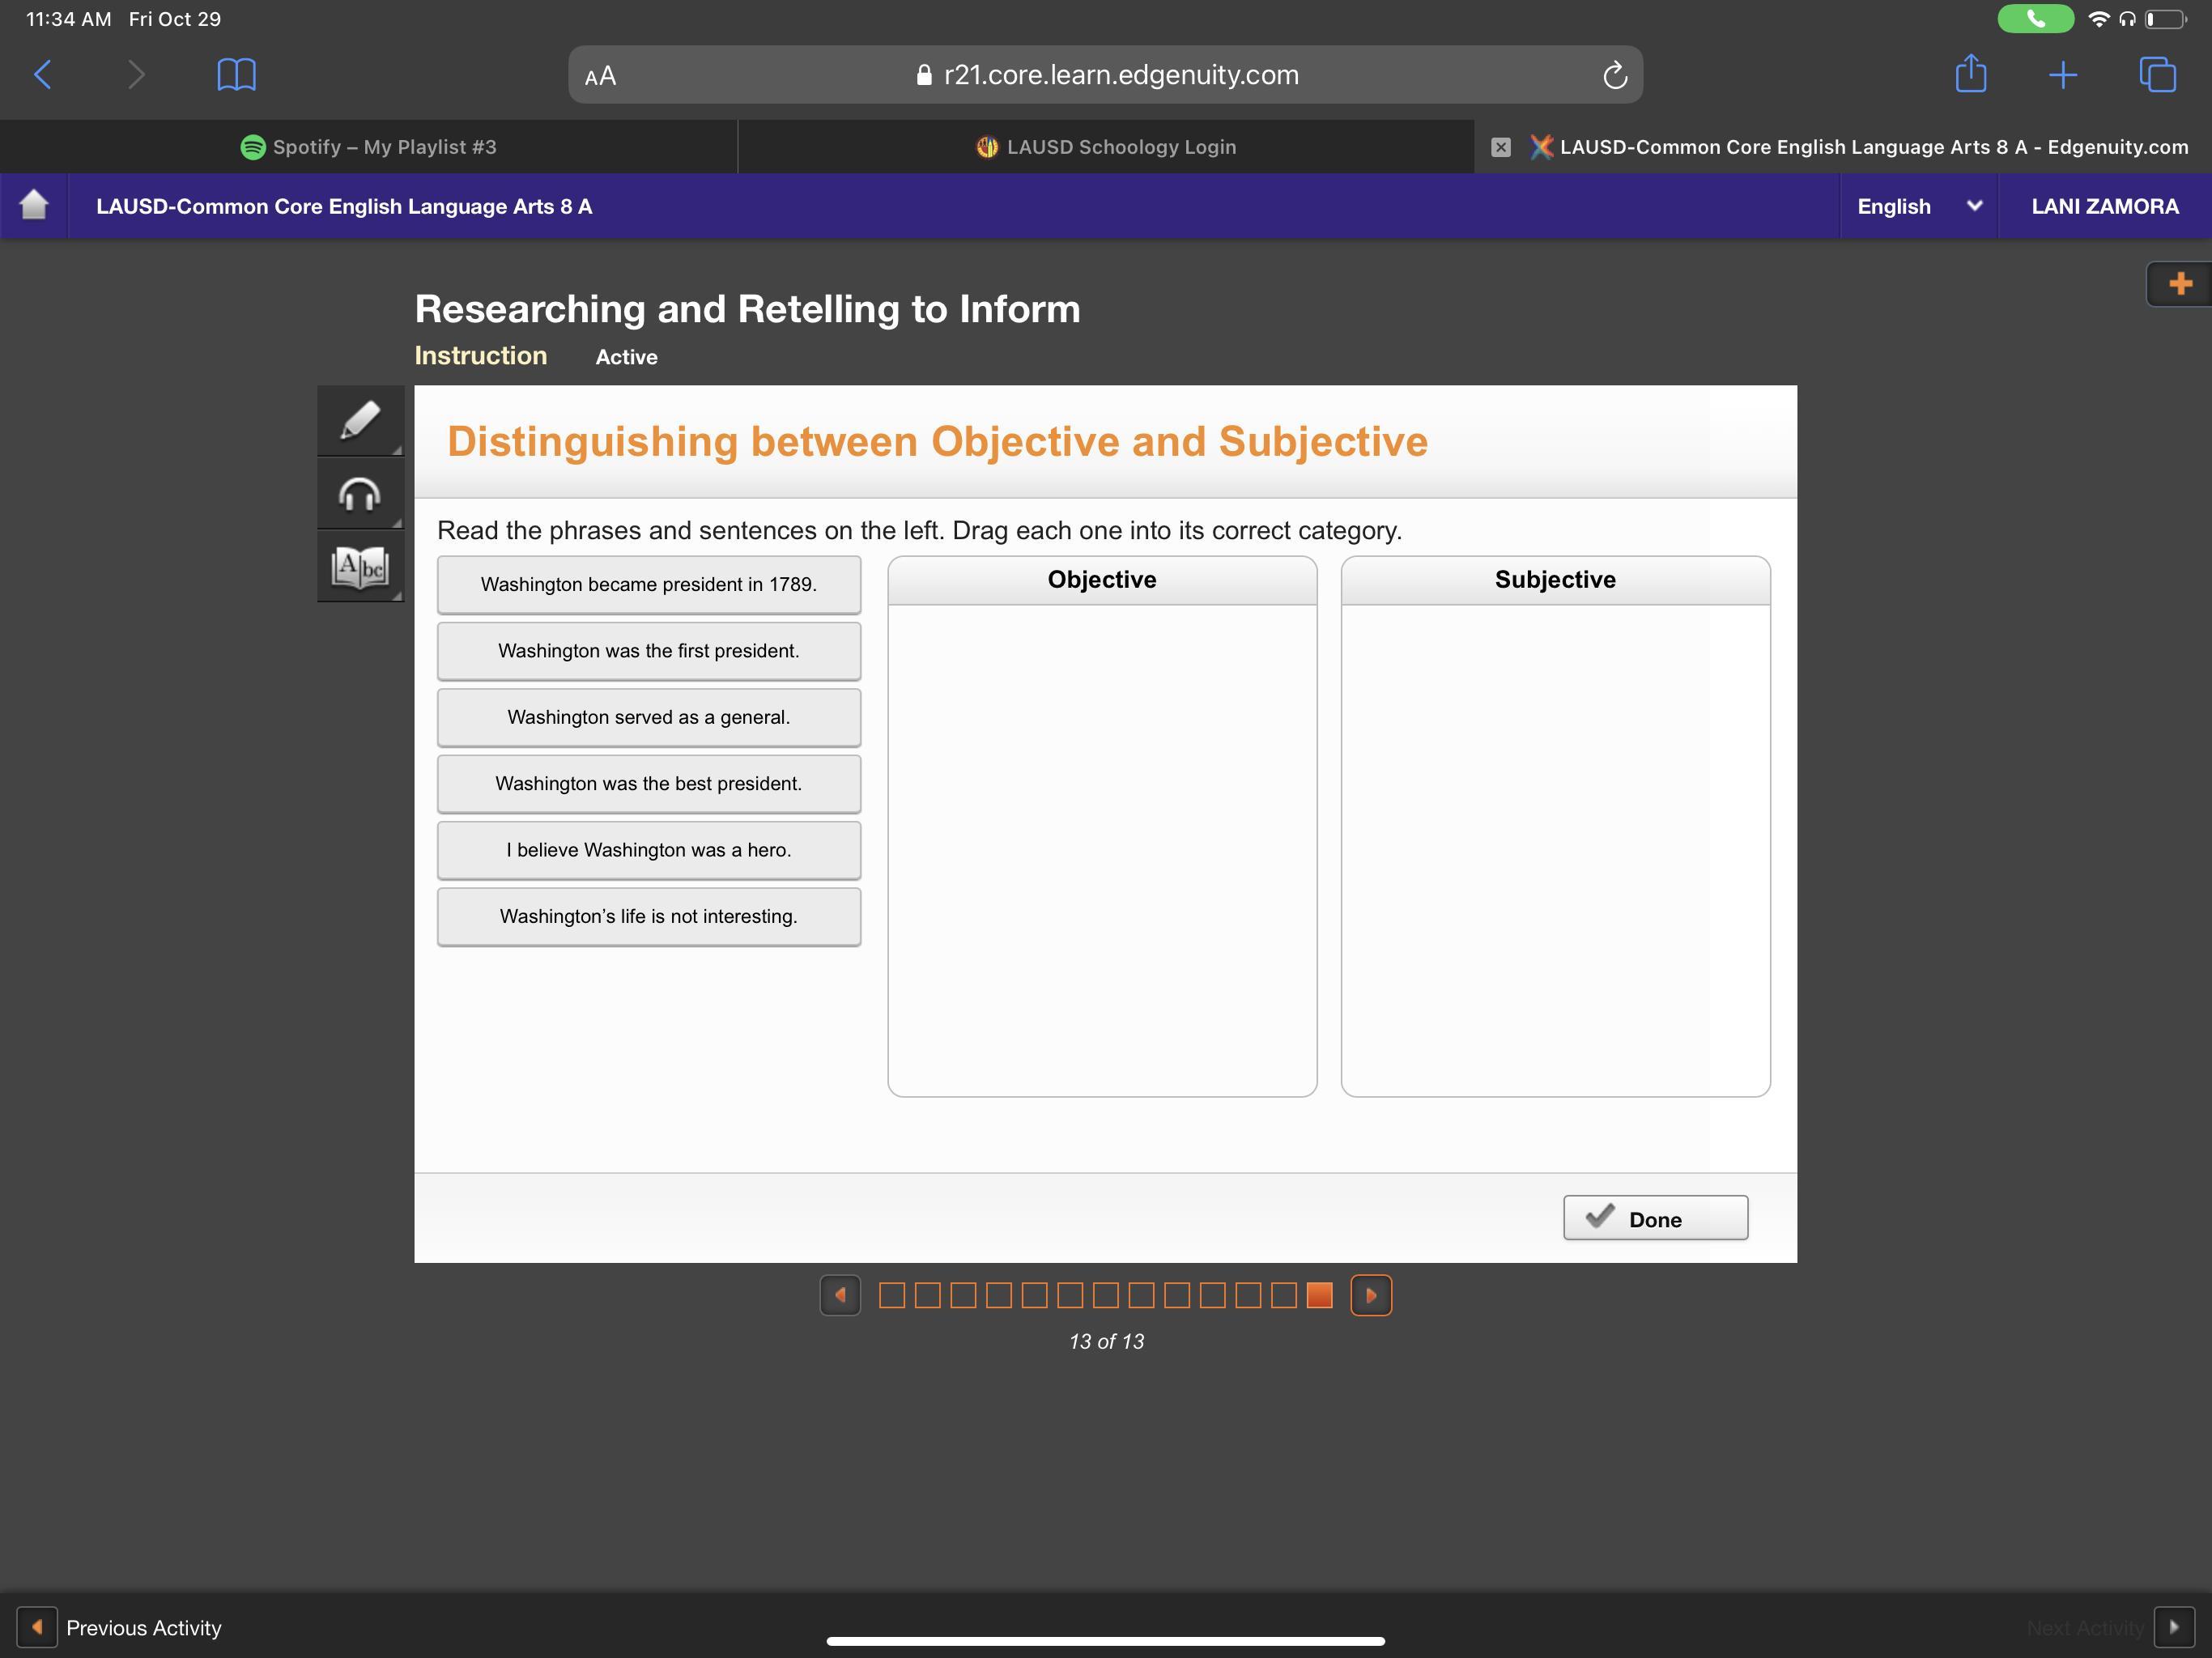Select the twelfth progress square

click(1283, 1295)
